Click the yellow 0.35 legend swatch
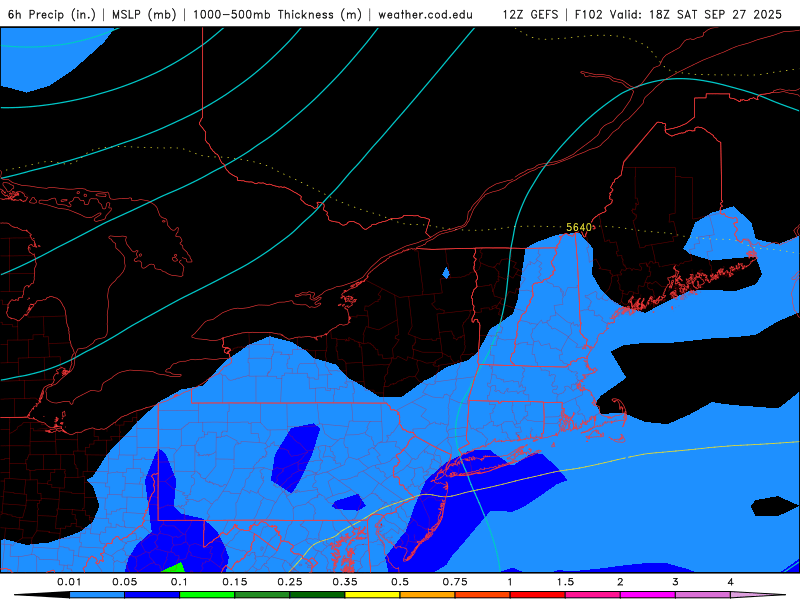 pos(372,595)
